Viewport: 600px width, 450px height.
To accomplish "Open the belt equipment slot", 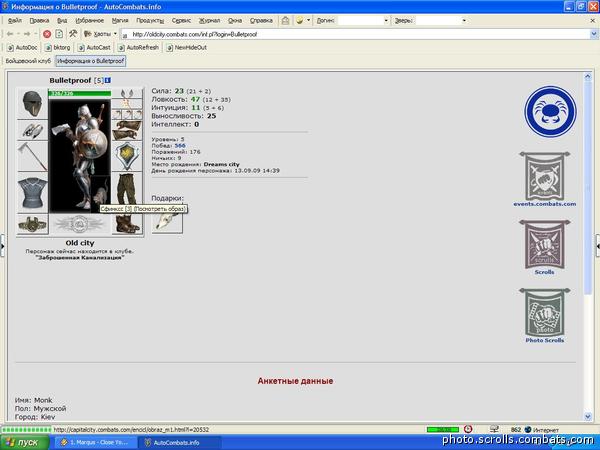I will coord(32,224).
